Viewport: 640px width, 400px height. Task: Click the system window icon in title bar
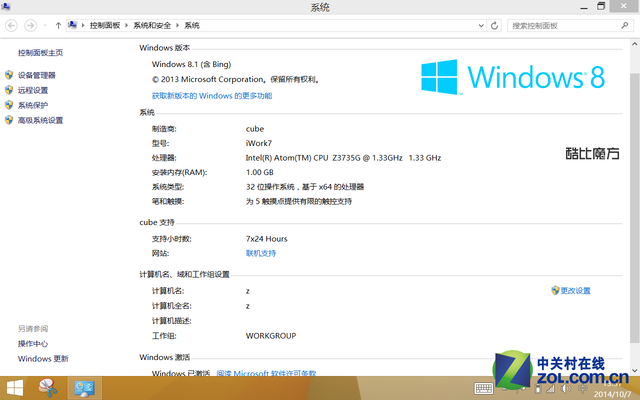pyautogui.click(x=6, y=7)
